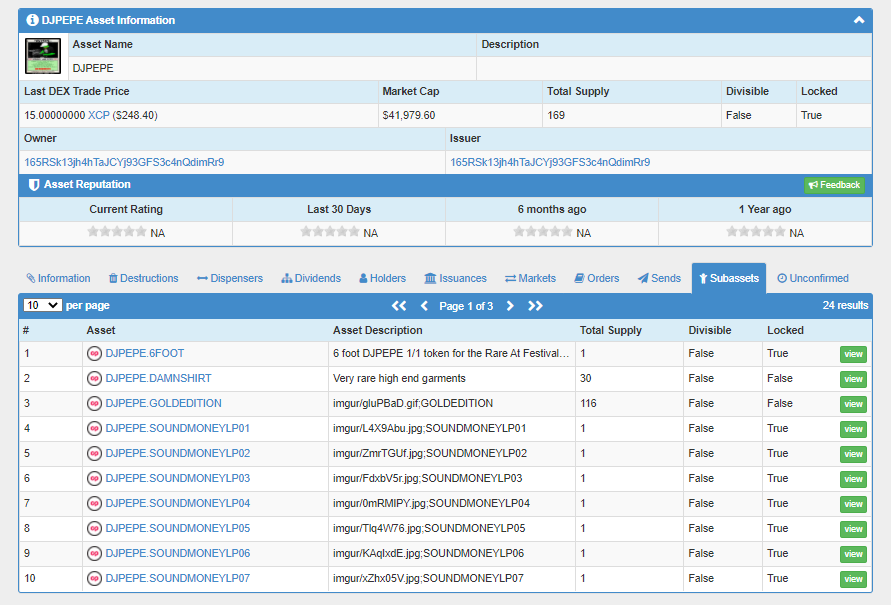Click the DJPEPE asset thumbnail image
This screenshot has height=605, width=891.
point(43,57)
